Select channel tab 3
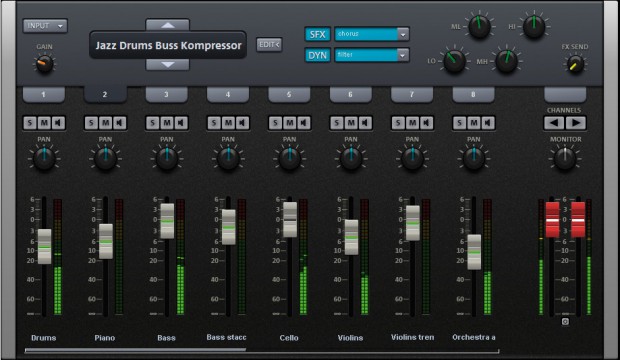The image size is (620, 360). [166, 95]
